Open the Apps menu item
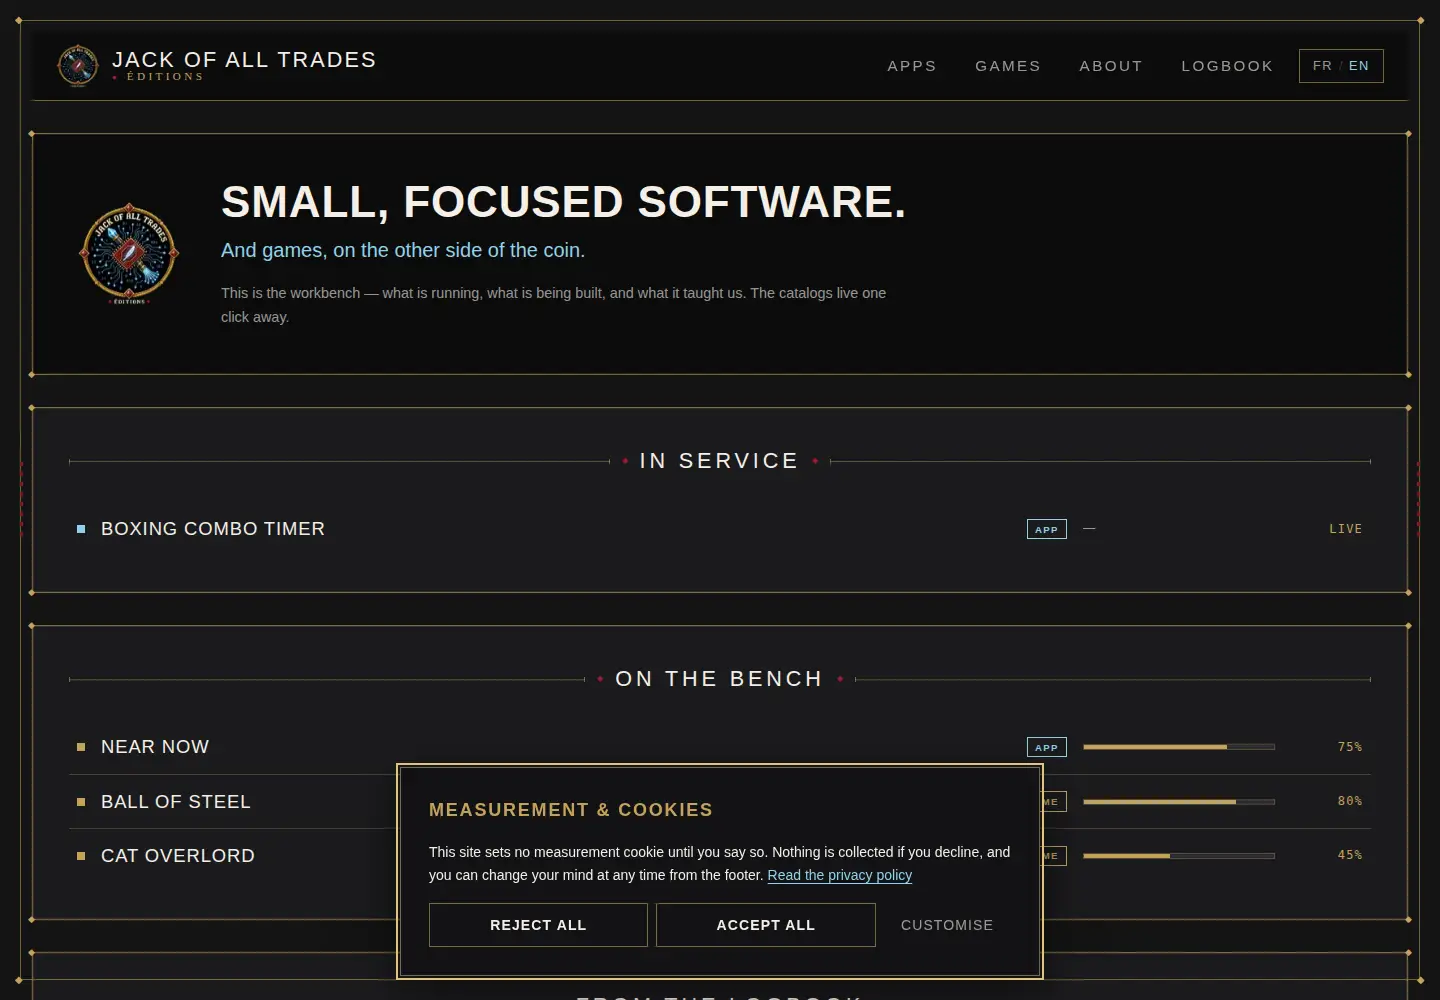The width and height of the screenshot is (1440, 1000). [912, 66]
